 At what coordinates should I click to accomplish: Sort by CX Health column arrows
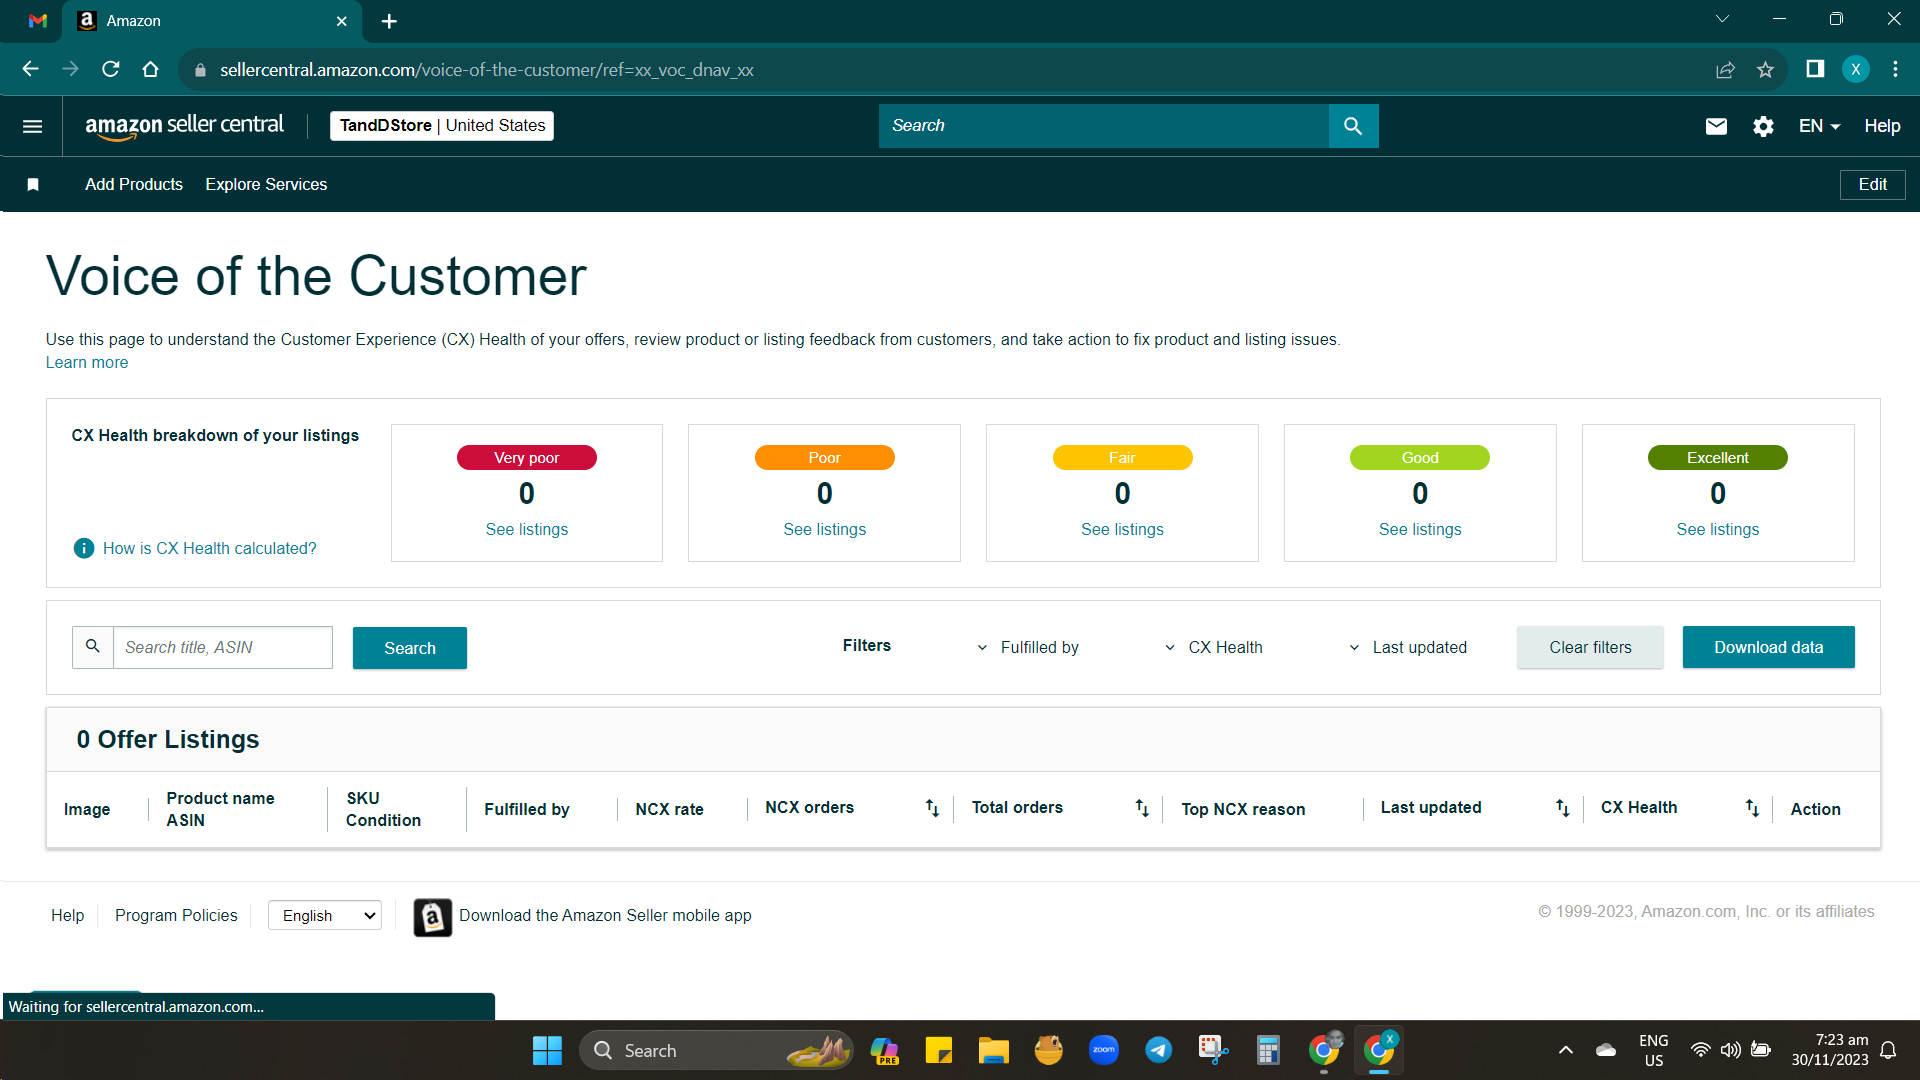tap(1752, 808)
